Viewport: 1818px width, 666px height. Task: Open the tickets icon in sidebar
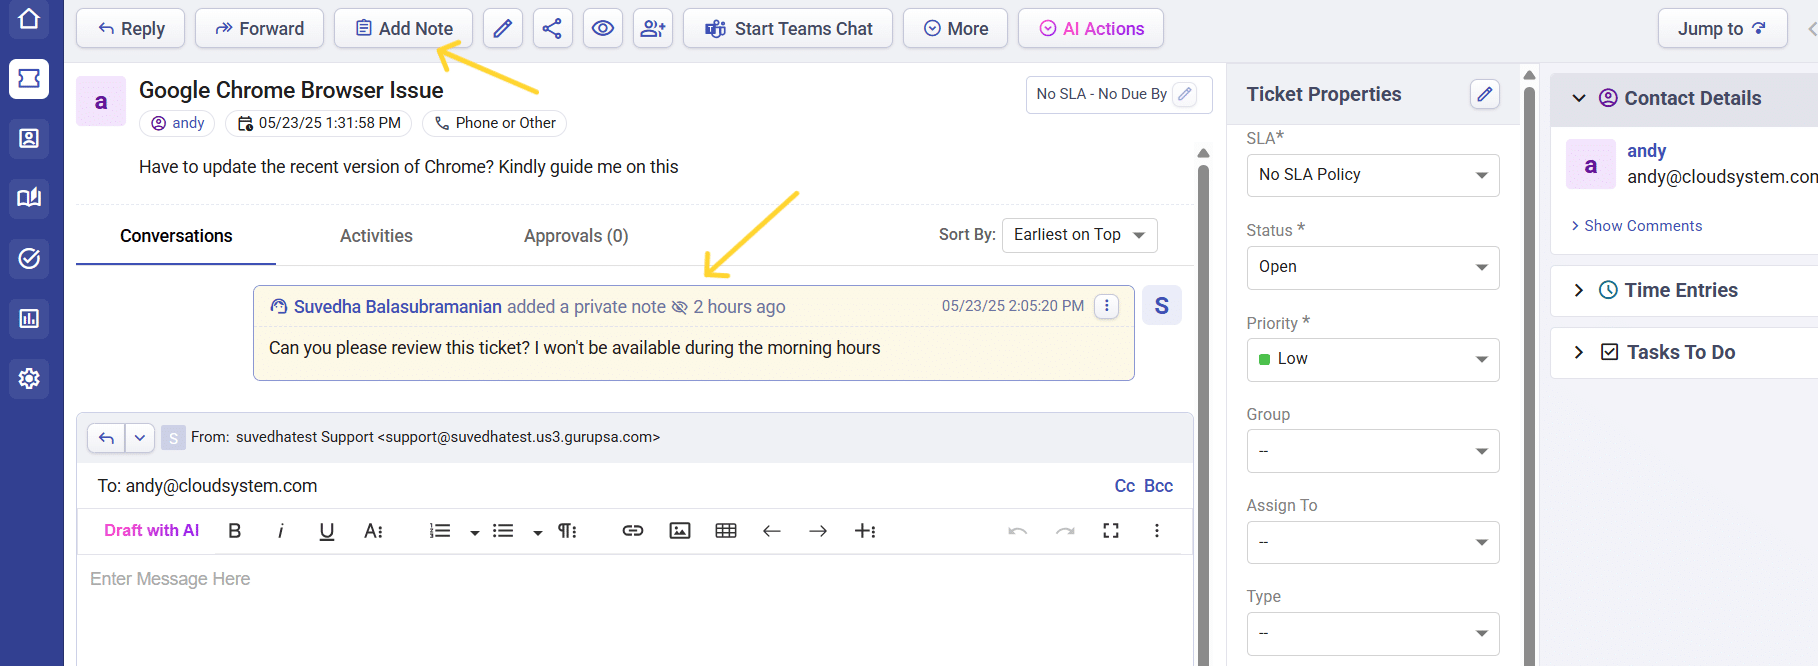(x=29, y=79)
